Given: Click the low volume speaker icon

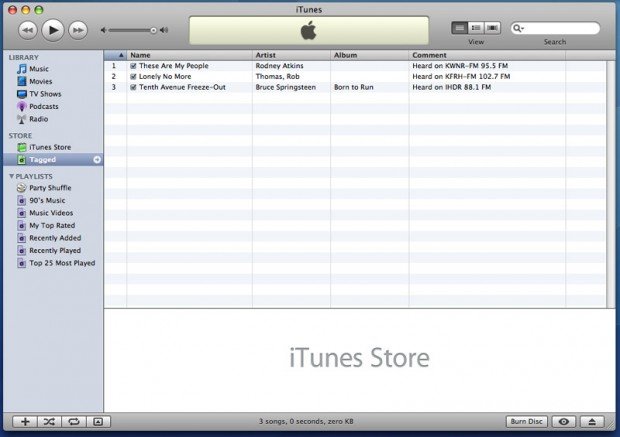Looking at the screenshot, I should [x=104, y=30].
